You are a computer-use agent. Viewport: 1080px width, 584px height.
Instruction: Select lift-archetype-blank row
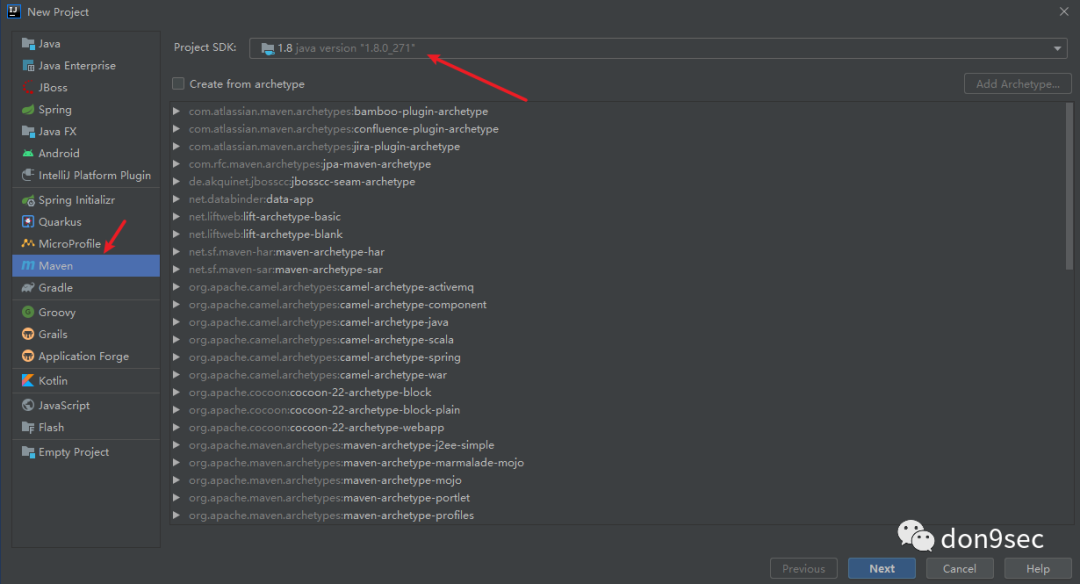tap(617, 234)
